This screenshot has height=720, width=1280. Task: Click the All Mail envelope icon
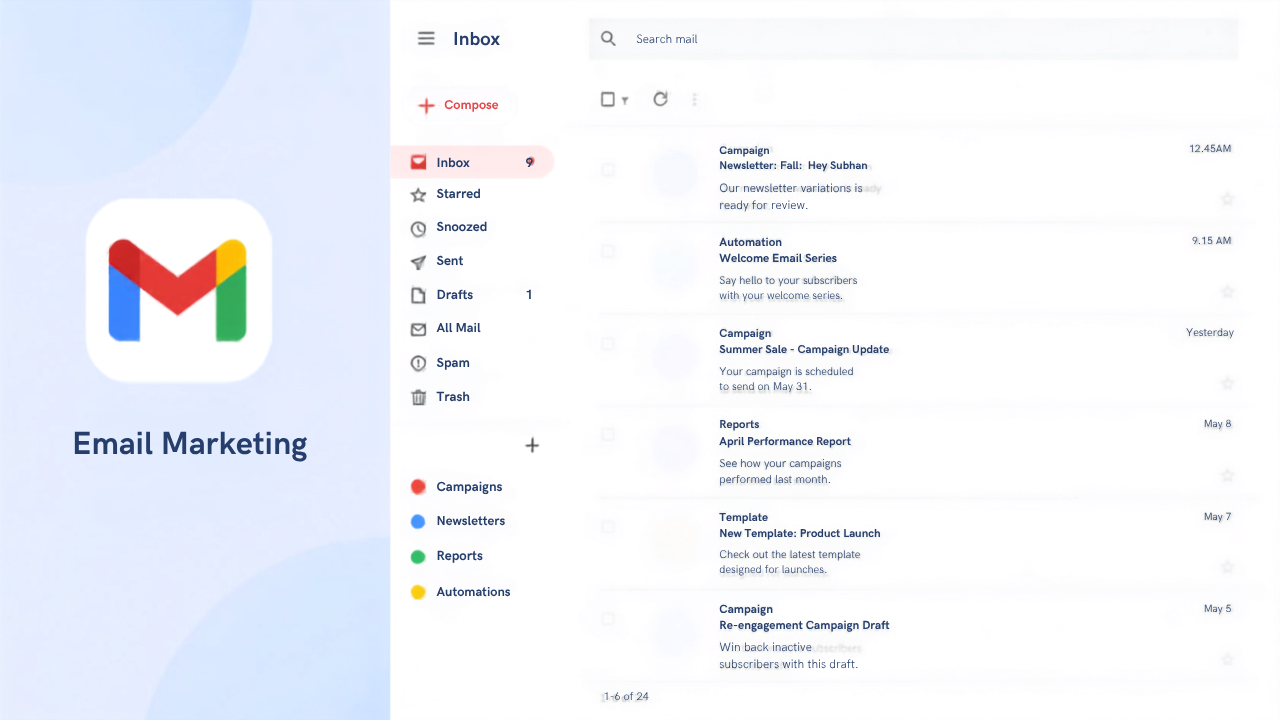click(418, 329)
